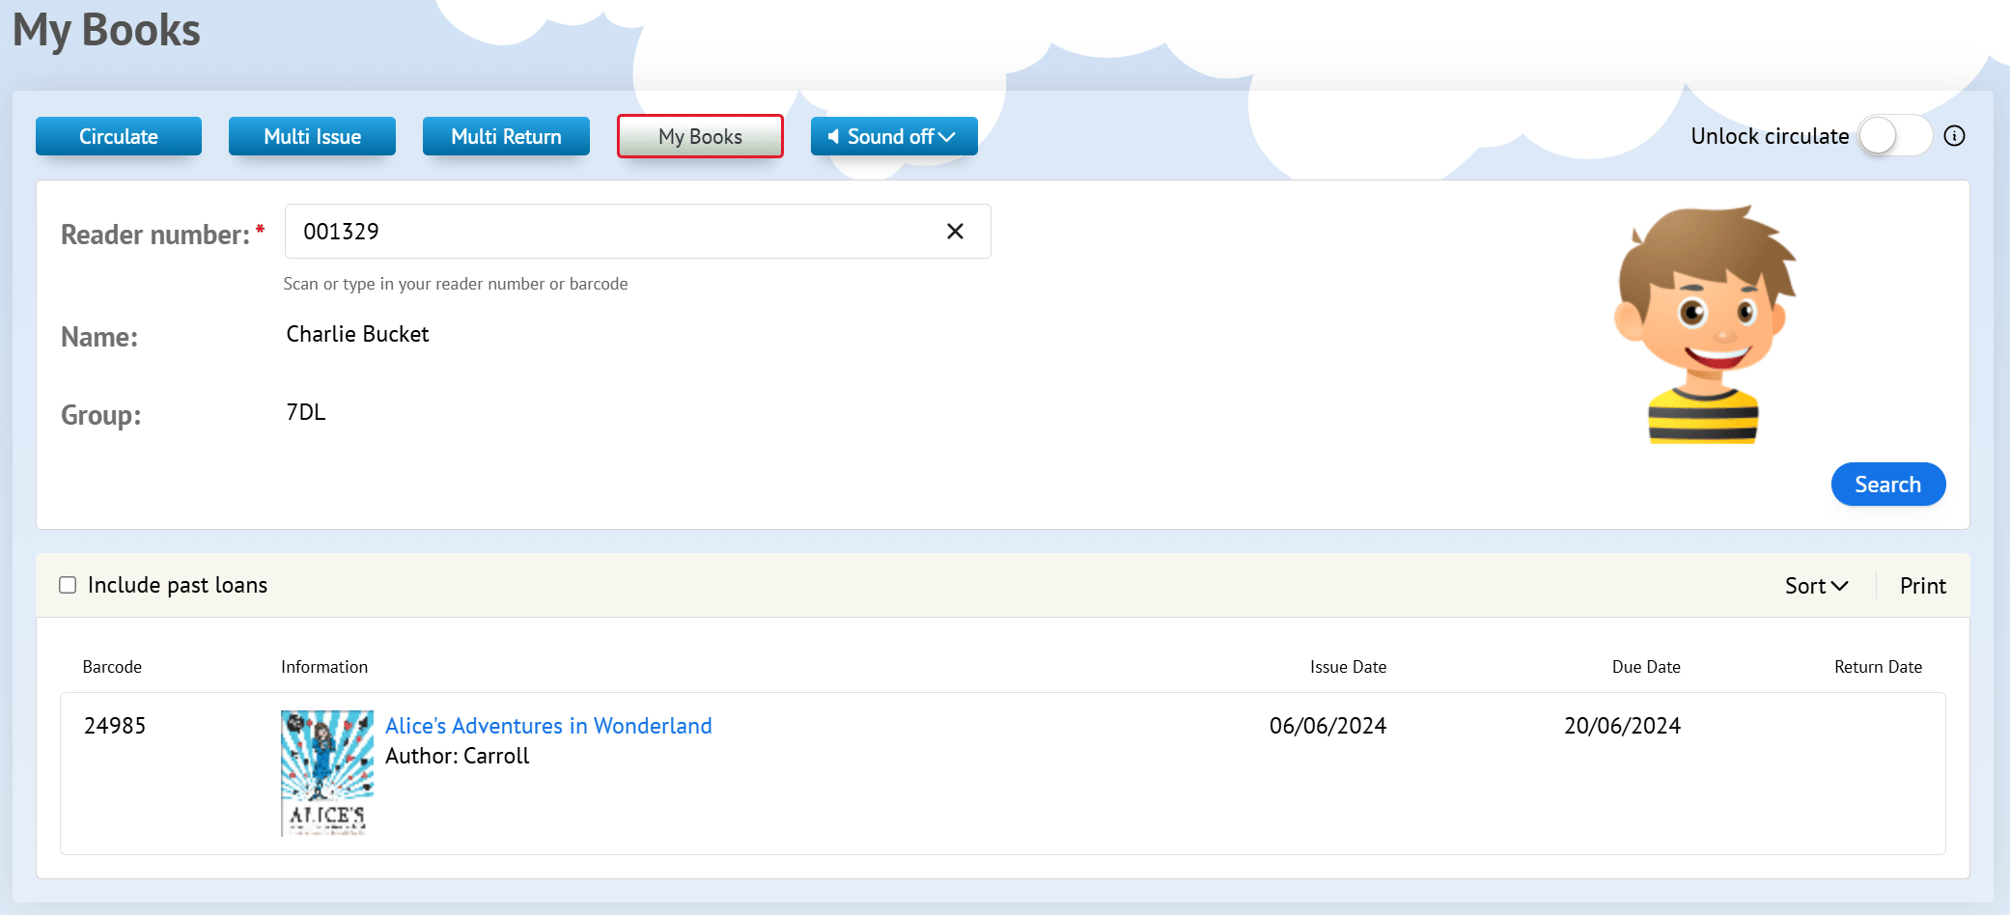Image resolution: width=2010 pixels, height=915 pixels.
Task: Click Print to print the loans list
Action: [x=1922, y=586]
